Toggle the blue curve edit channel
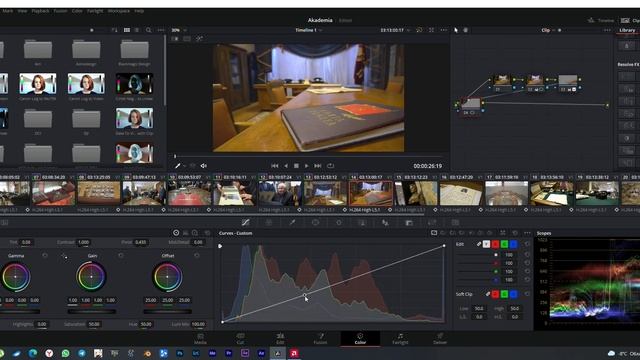This screenshot has width=640, height=360. tap(513, 244)
